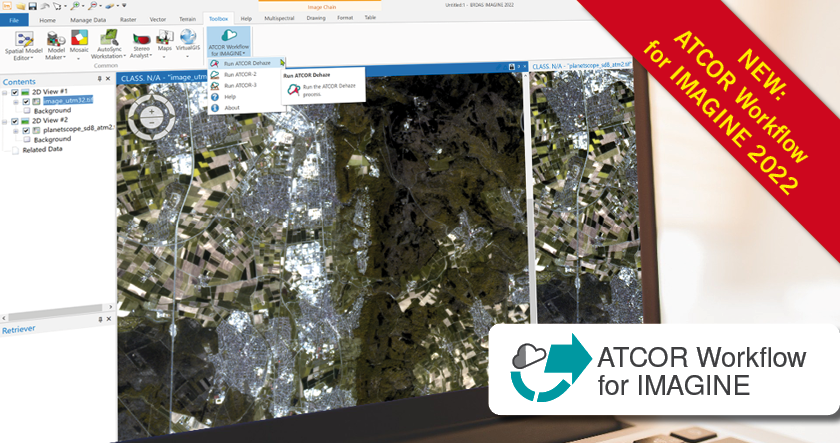Image resolution: width=840 pixels, height=443 pixels.
Task: Expand the image_utm32.tif layer node
Action: tap(16, 102)
